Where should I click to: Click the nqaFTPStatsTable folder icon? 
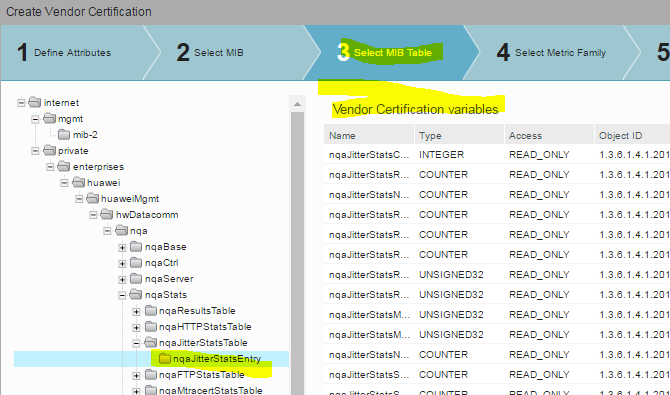point(150,375)
